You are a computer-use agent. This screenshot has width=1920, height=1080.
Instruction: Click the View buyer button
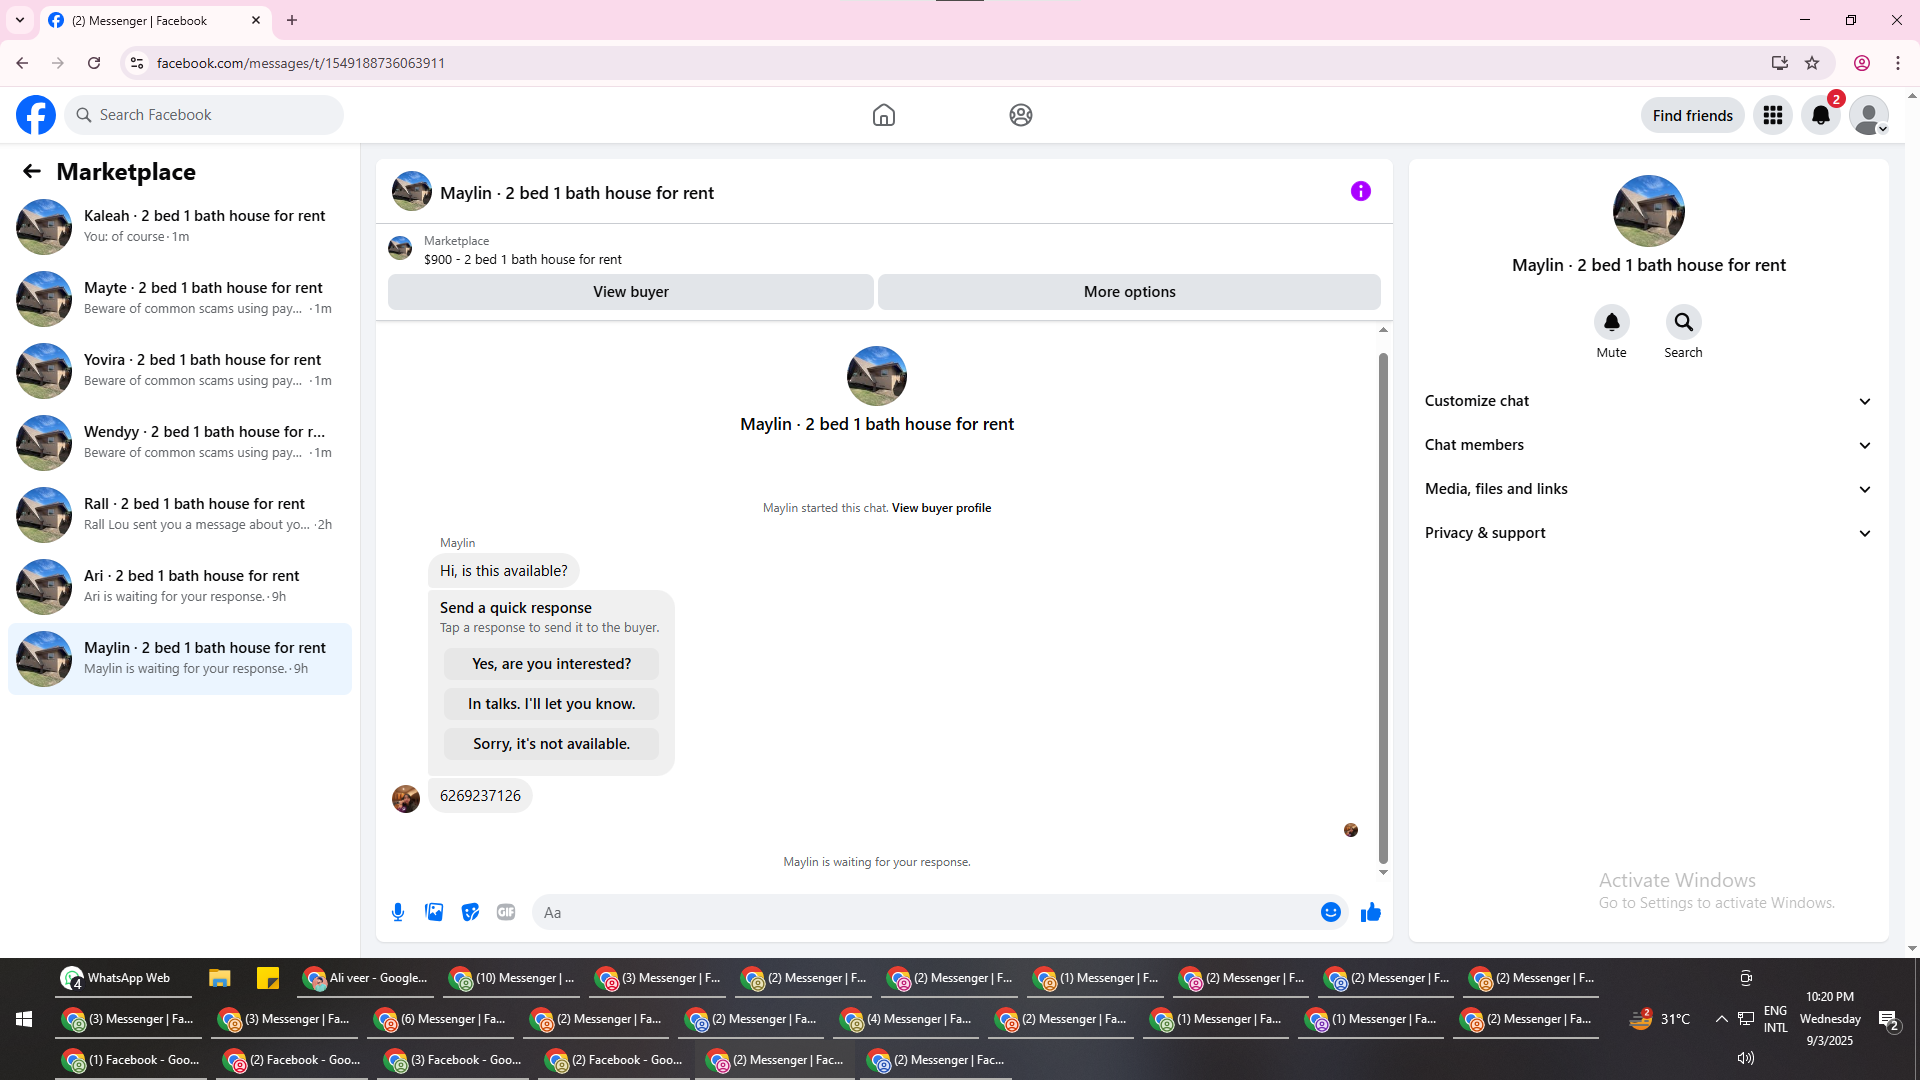tap(631, 292)
